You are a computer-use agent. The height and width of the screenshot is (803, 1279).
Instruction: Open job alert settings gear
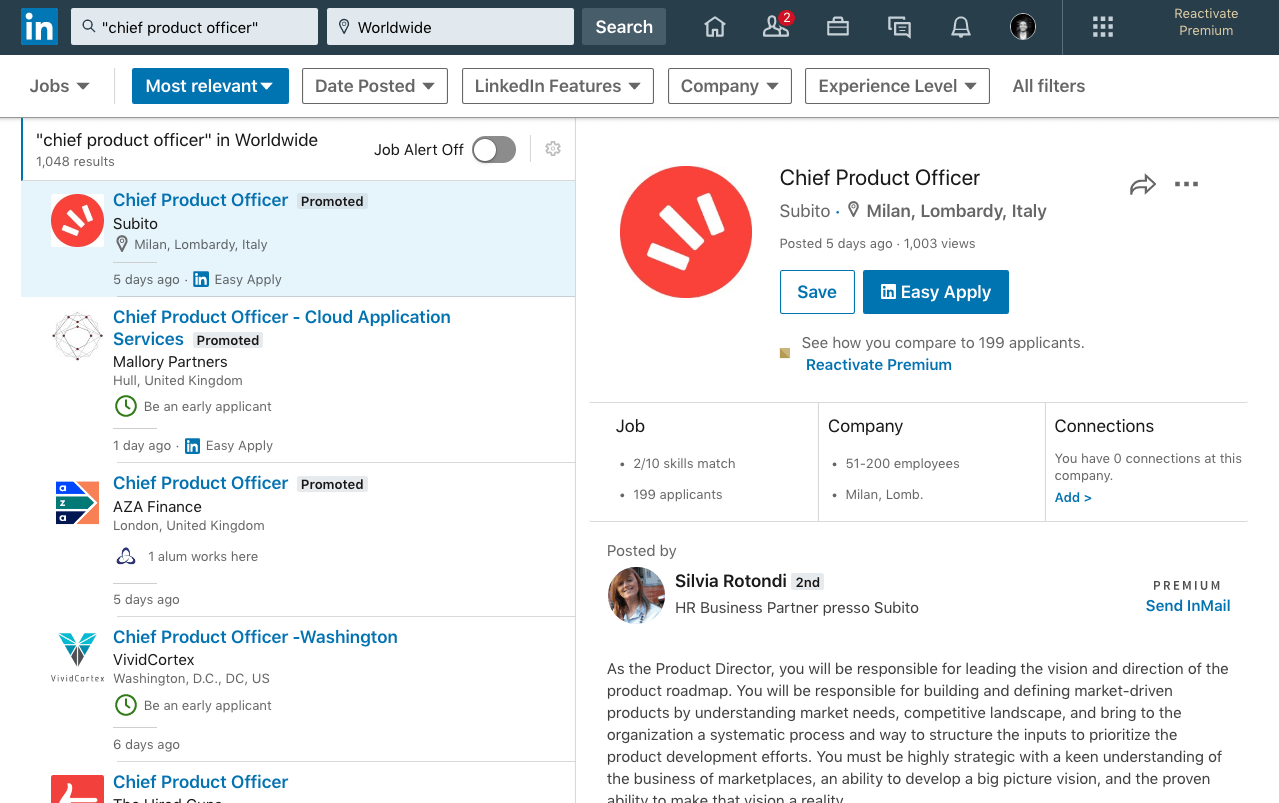553,149
